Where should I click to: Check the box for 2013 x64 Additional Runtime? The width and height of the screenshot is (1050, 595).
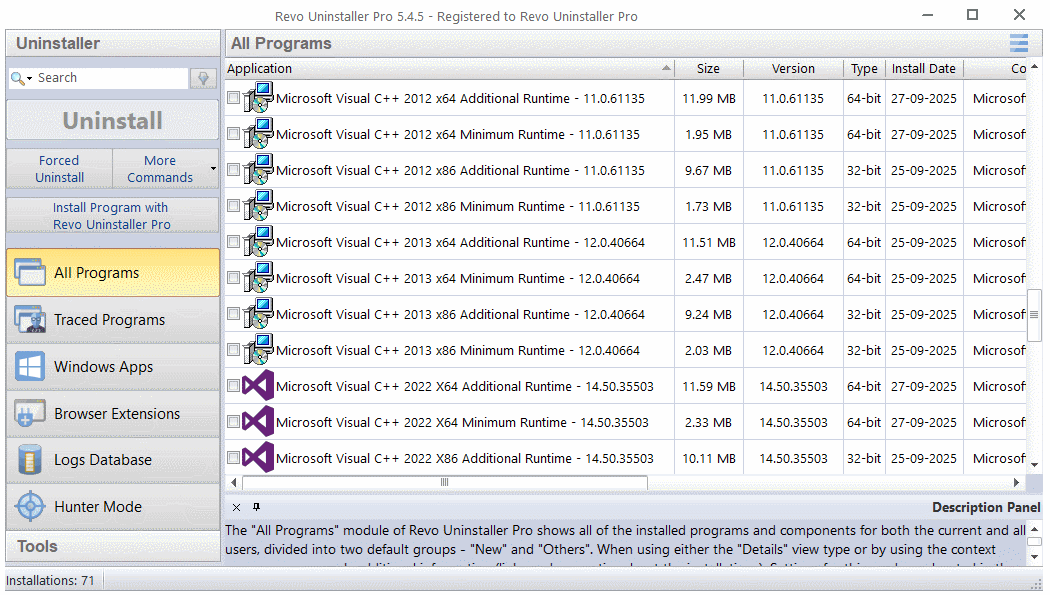233,242
